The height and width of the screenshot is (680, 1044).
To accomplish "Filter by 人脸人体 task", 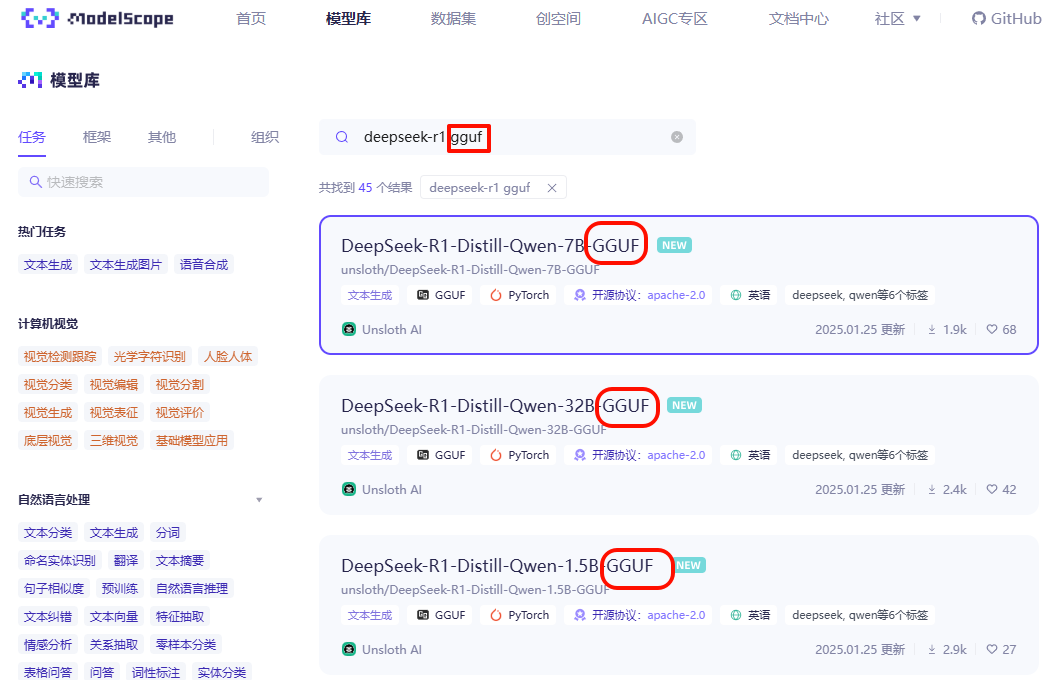I will pos(228,356).
